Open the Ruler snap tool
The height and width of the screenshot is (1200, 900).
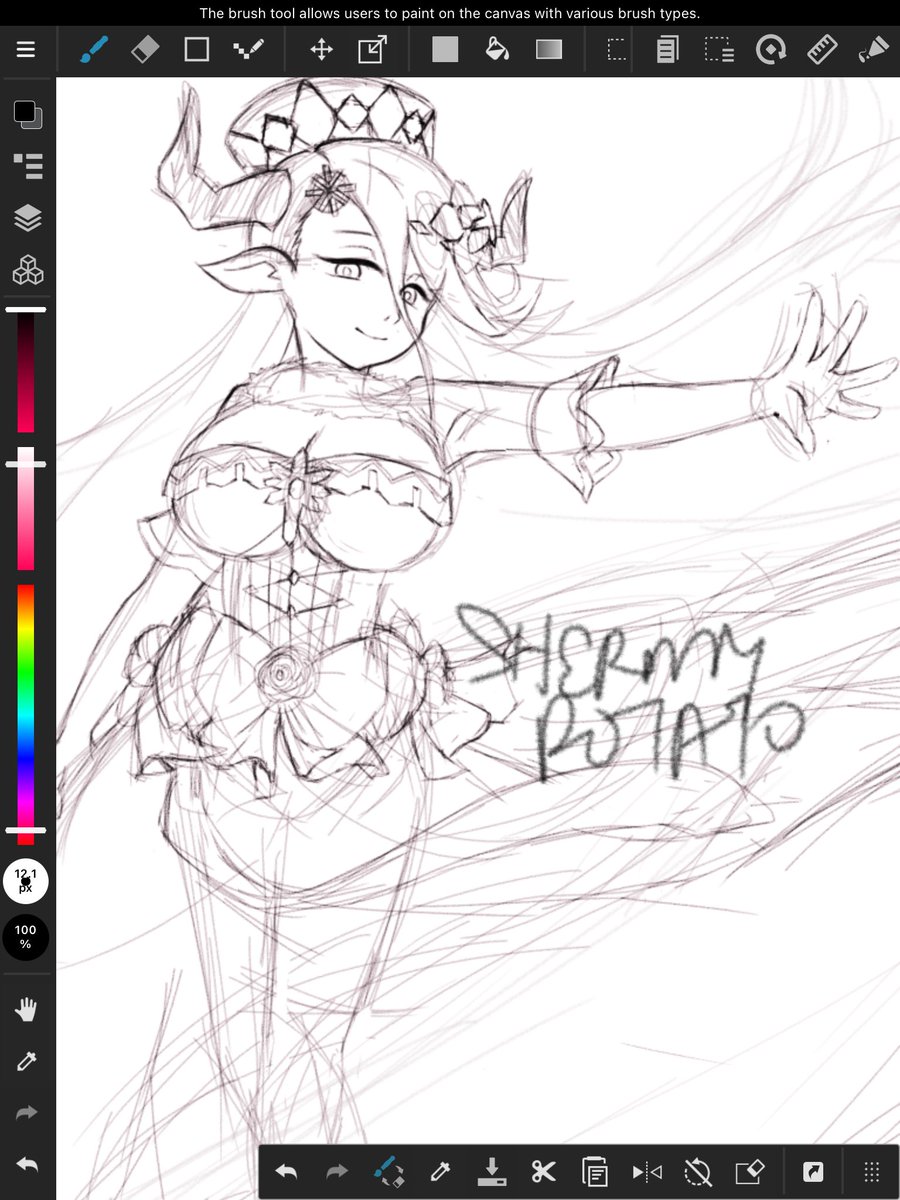(822, 49)
